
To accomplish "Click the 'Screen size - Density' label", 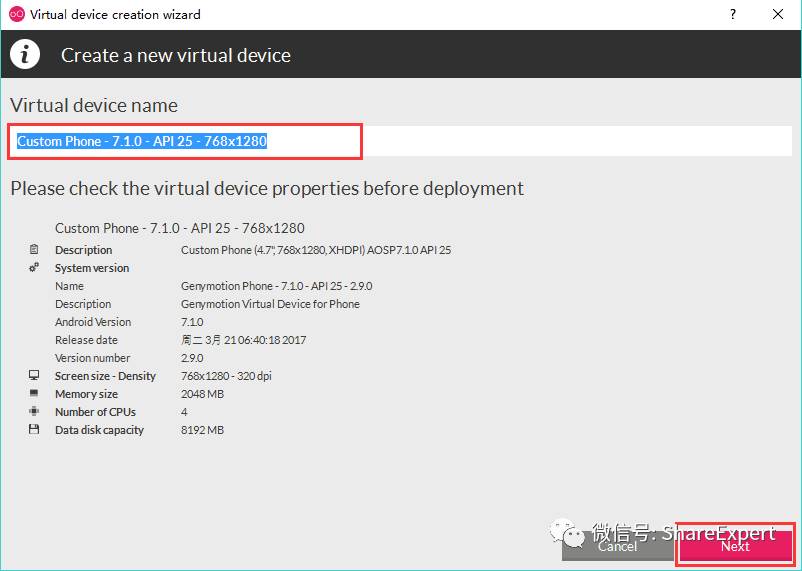I will [105, 376].
